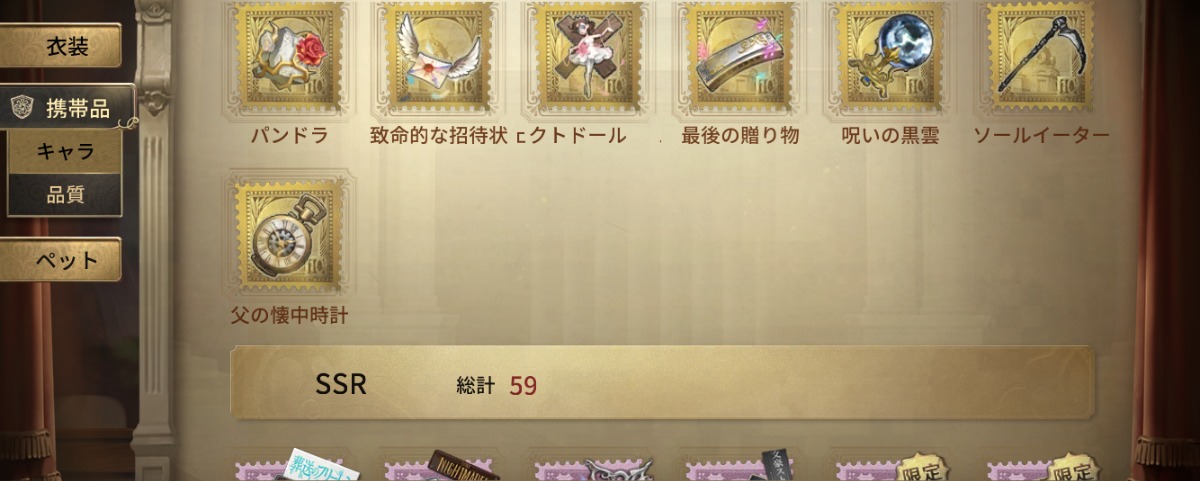1200x481 pixels.
Task: Collapse the SSR section header
Action: 662,383
